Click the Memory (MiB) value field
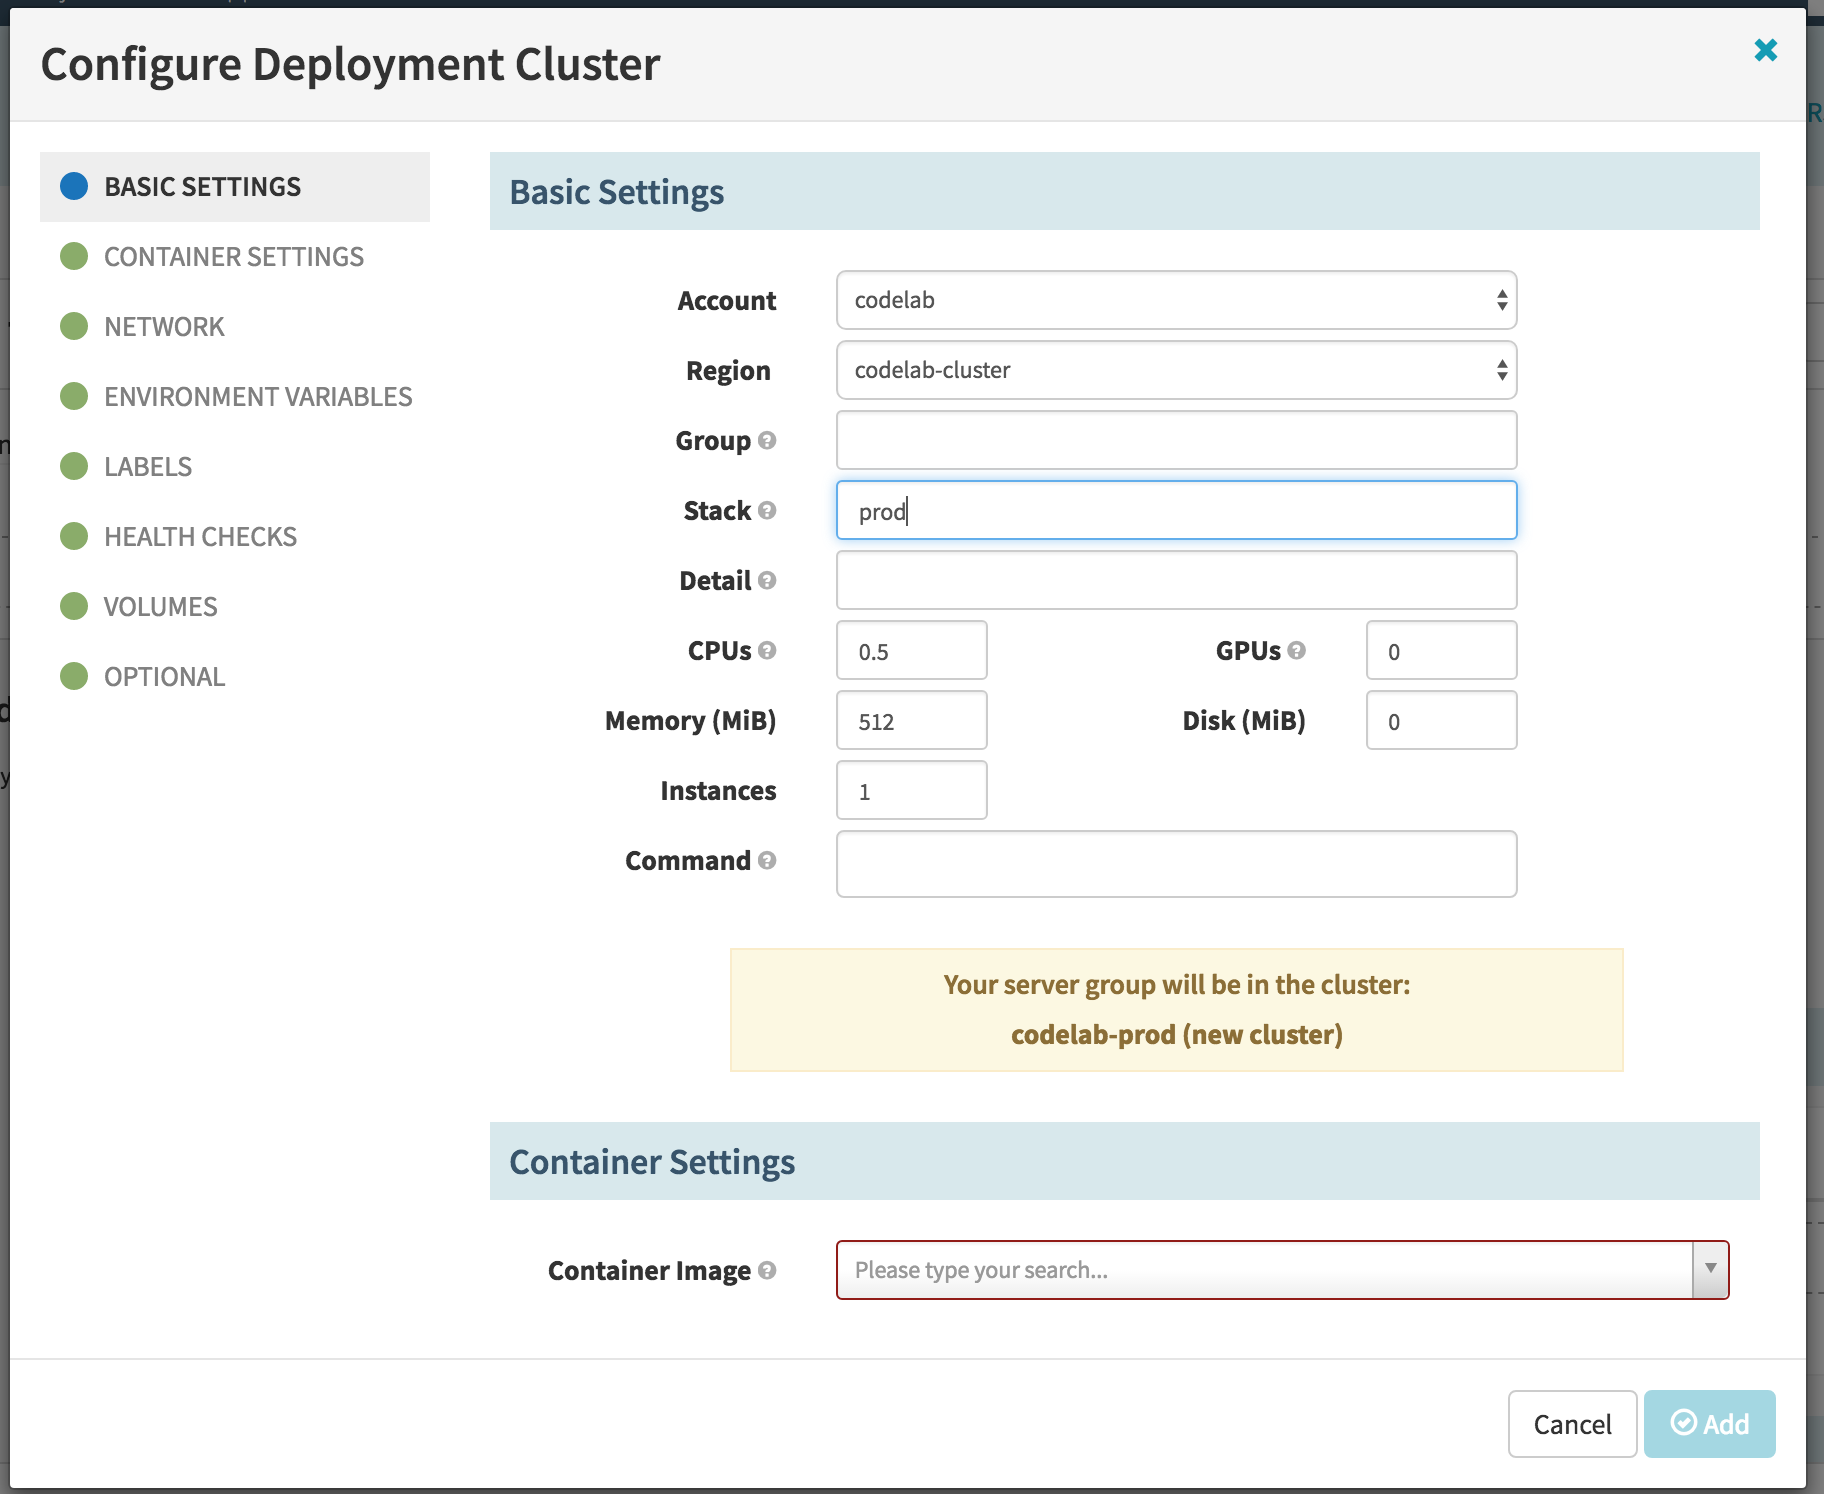This screenshot has width=1824, height=1494. pos(912,720)
